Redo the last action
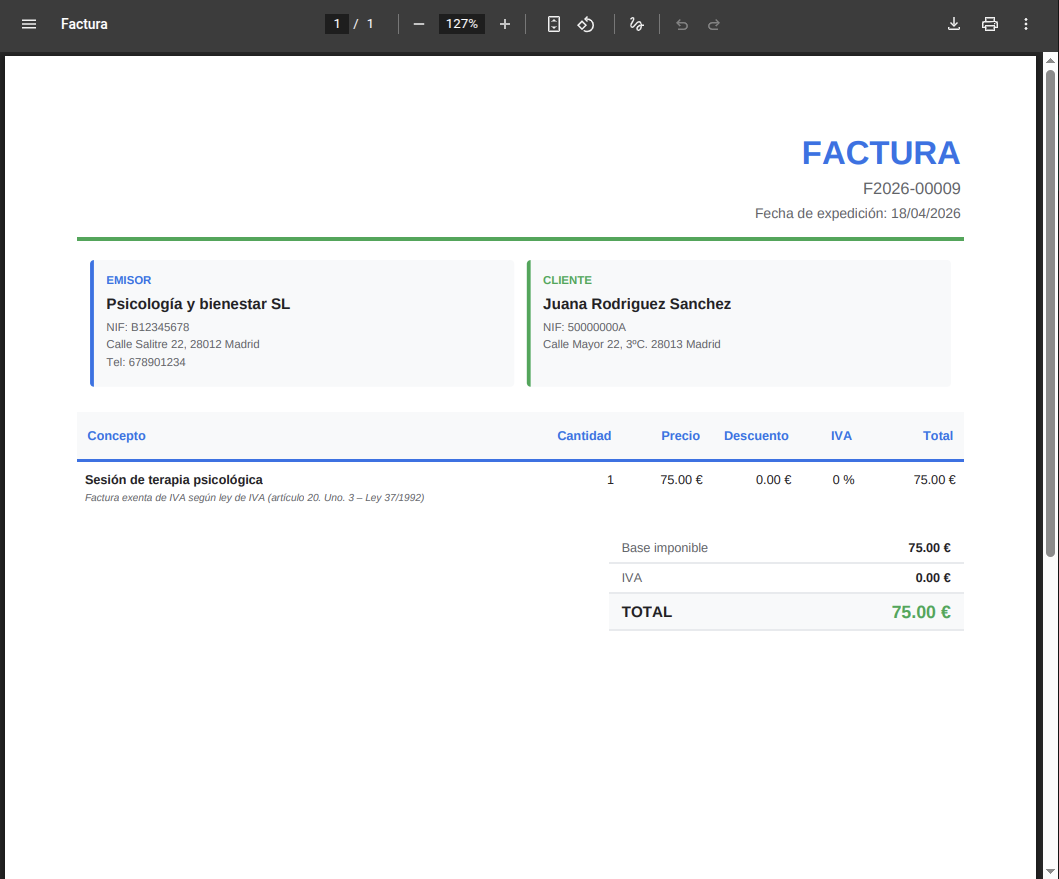The height and width of the screenshot is (879, 1059). (714, 23)
